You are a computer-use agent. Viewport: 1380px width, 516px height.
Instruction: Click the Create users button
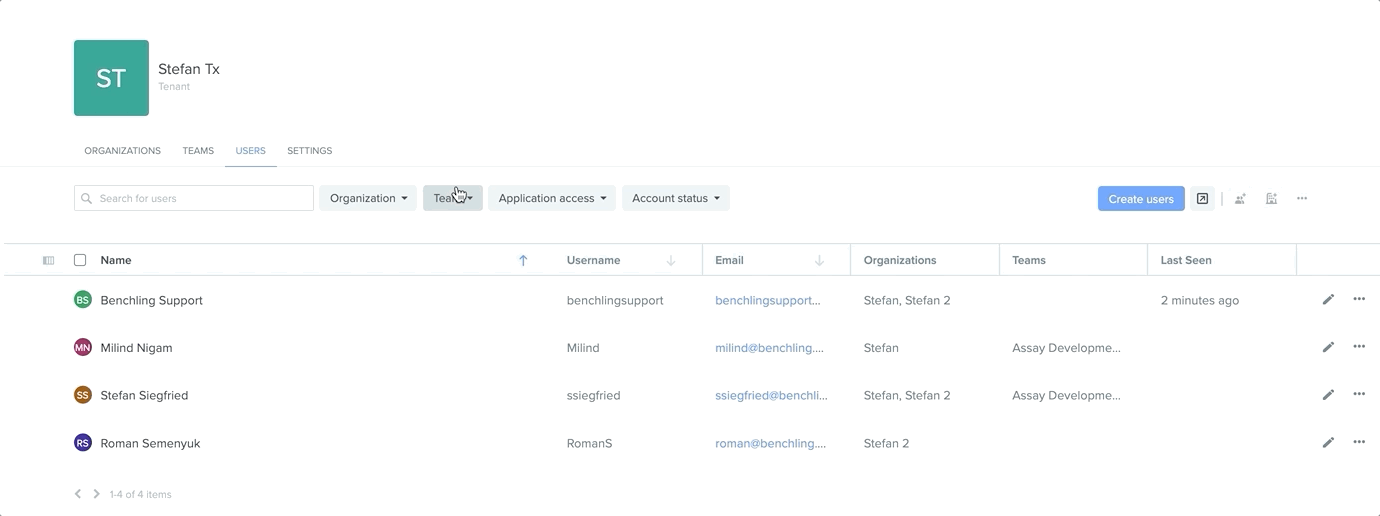[x=1141, y=199]
